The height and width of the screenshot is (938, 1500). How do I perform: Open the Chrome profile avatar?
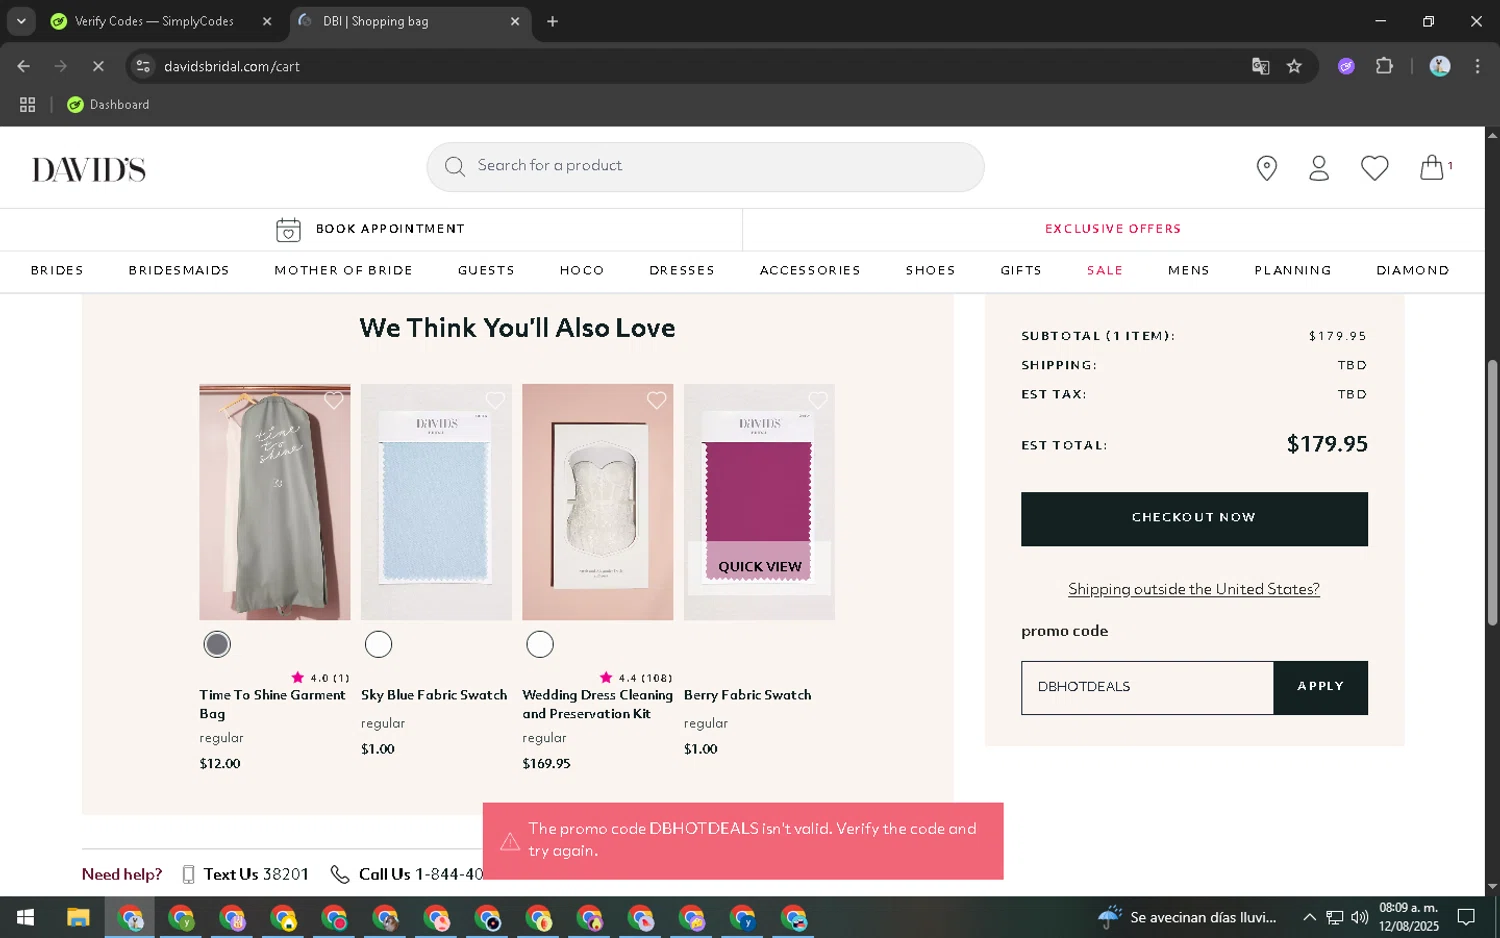click(x=1440, y=66)
